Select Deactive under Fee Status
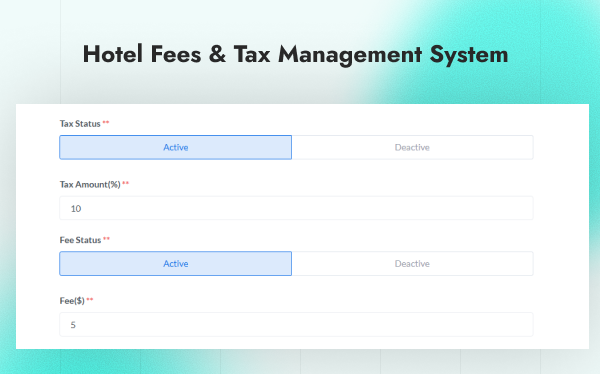Viewport: 600px width, 374px height. point(412,264)
